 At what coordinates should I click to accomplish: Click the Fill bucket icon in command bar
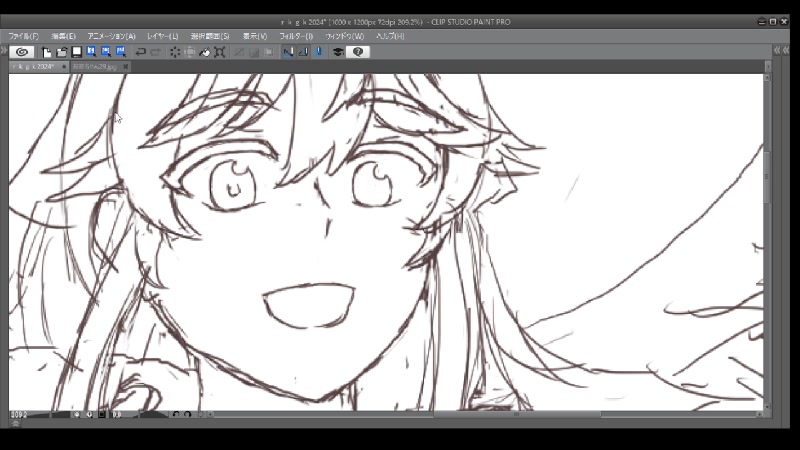(x=204, y=52)
